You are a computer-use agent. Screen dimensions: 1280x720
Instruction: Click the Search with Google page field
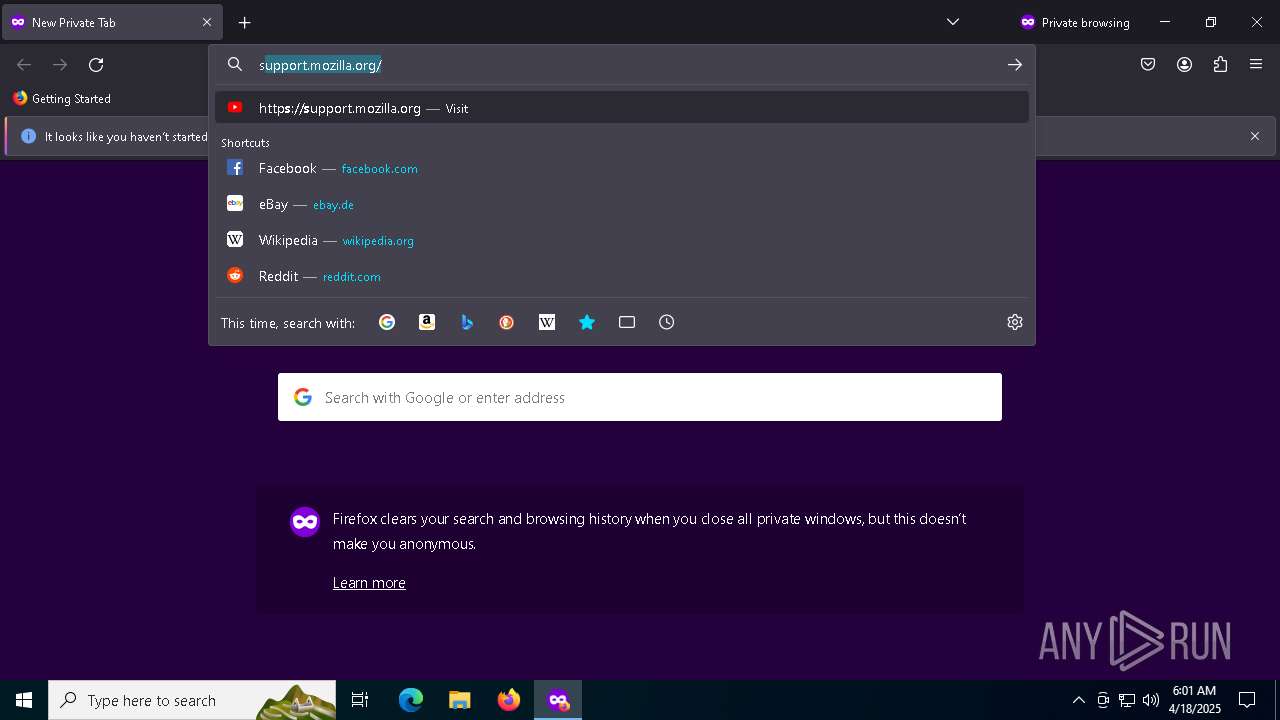point(640,397)
